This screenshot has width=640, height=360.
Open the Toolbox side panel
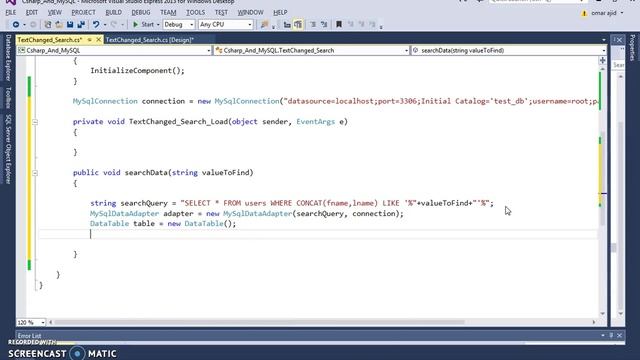[x=8, y=98]
